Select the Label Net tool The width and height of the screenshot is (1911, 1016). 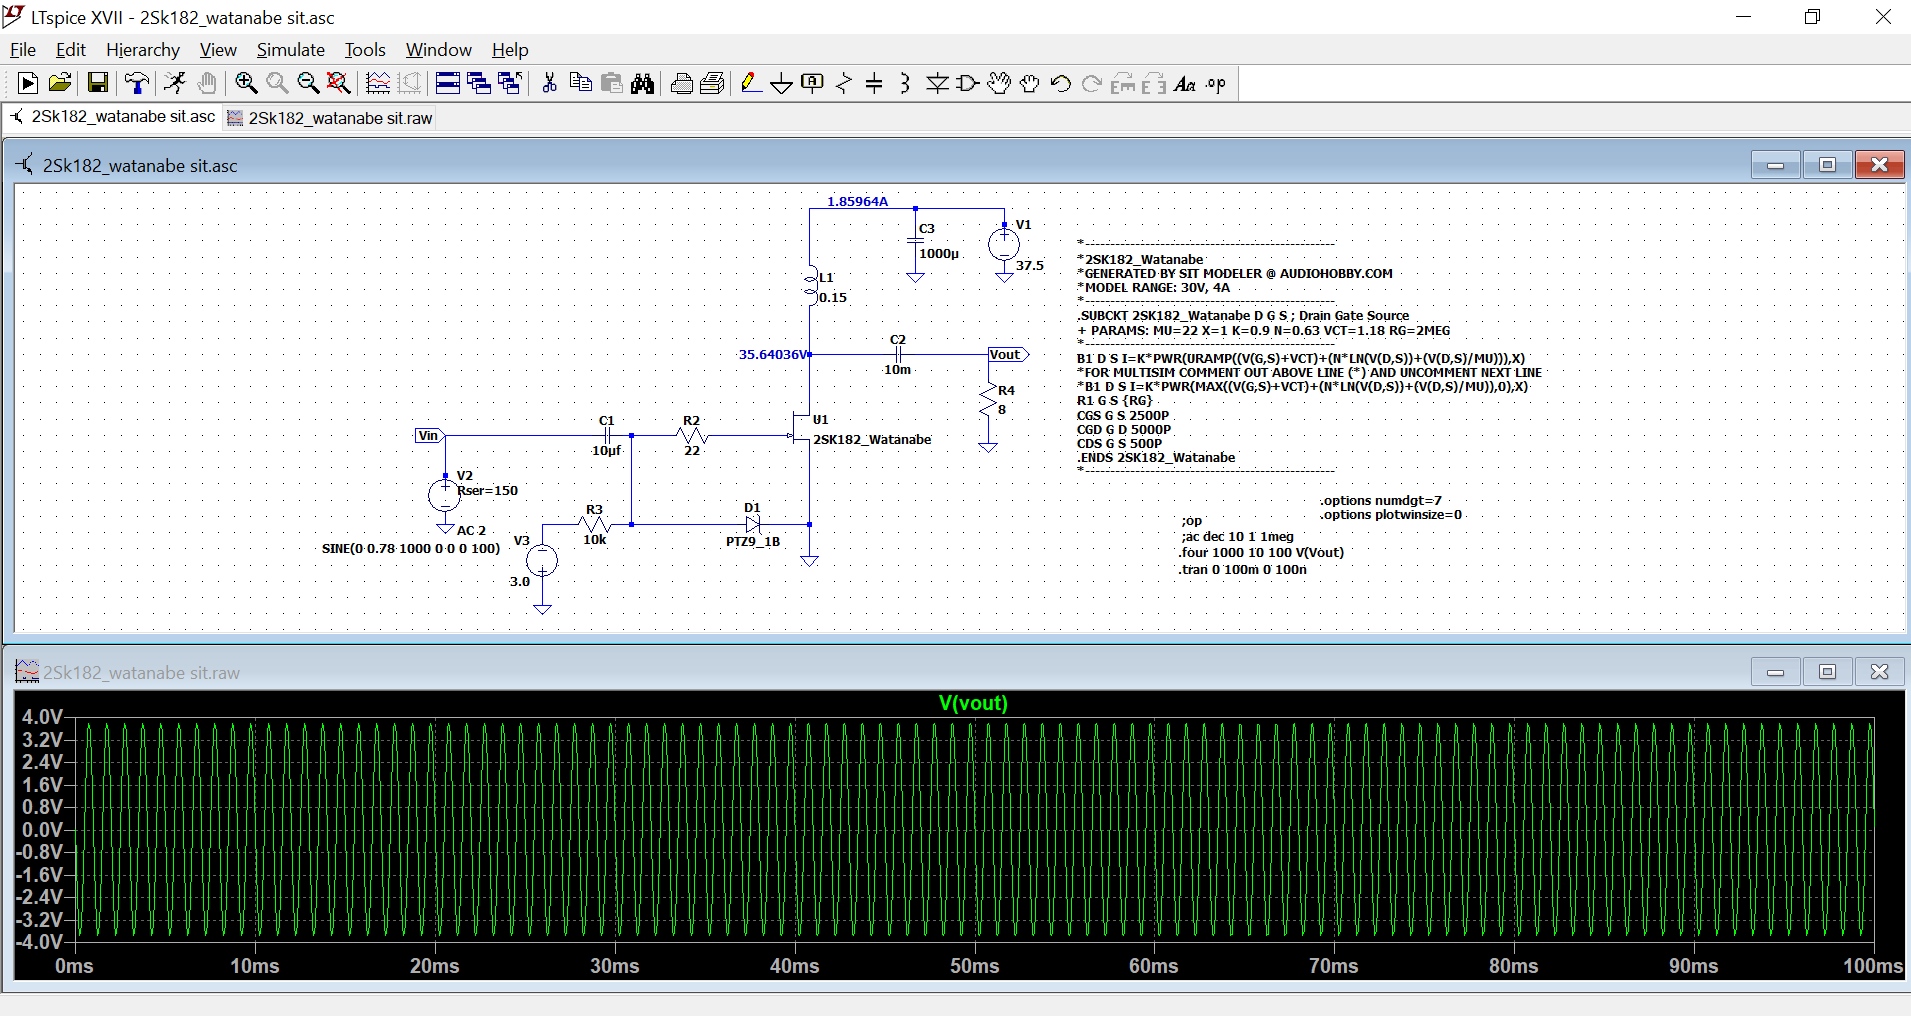(813, 84)
